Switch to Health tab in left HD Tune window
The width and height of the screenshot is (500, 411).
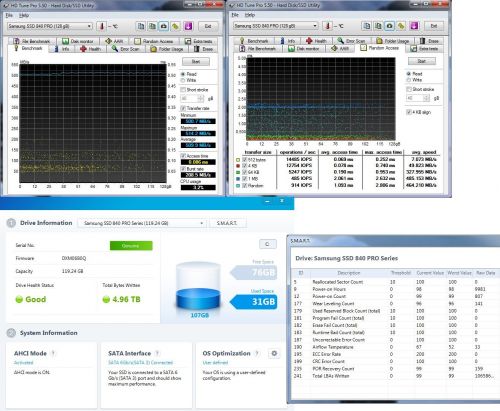[x=91, y=49]
